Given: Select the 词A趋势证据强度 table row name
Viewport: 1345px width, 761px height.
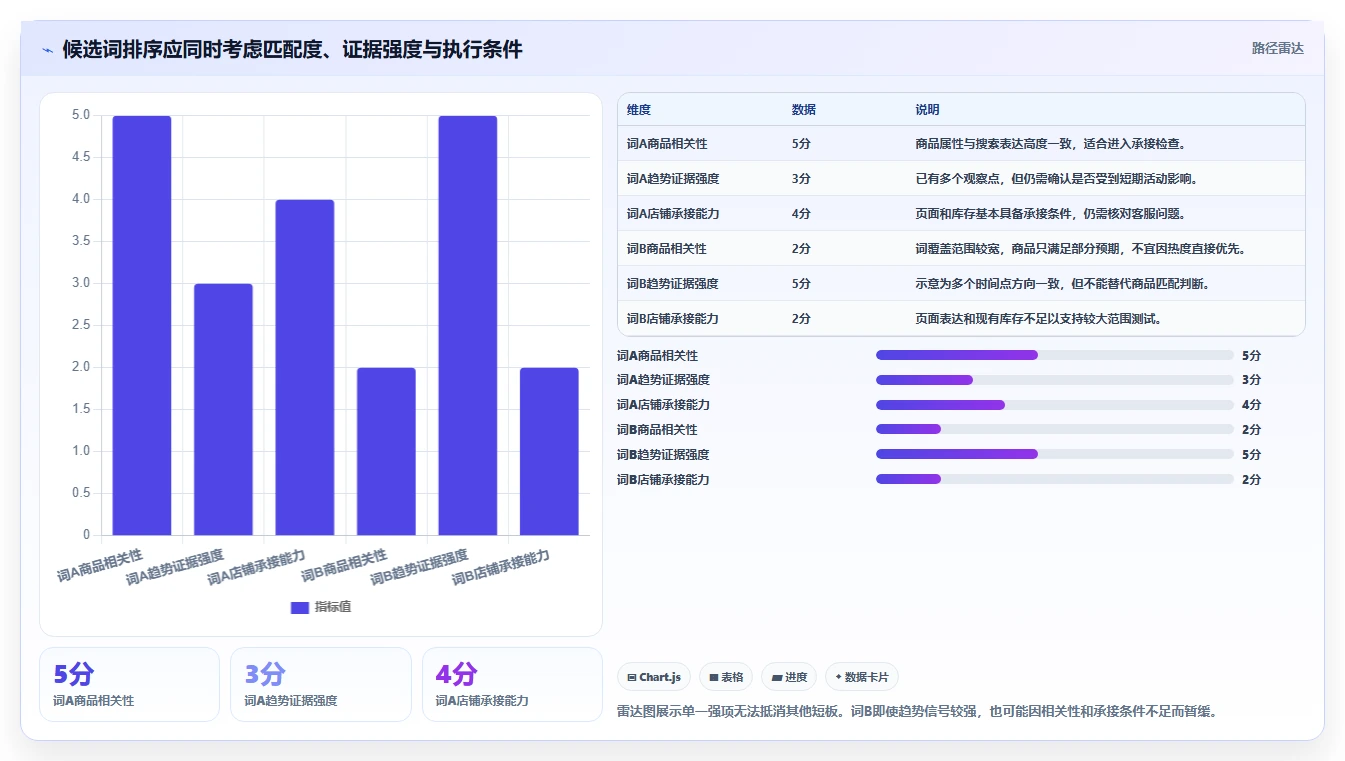Looking at the screenshot, I should 673,179.
